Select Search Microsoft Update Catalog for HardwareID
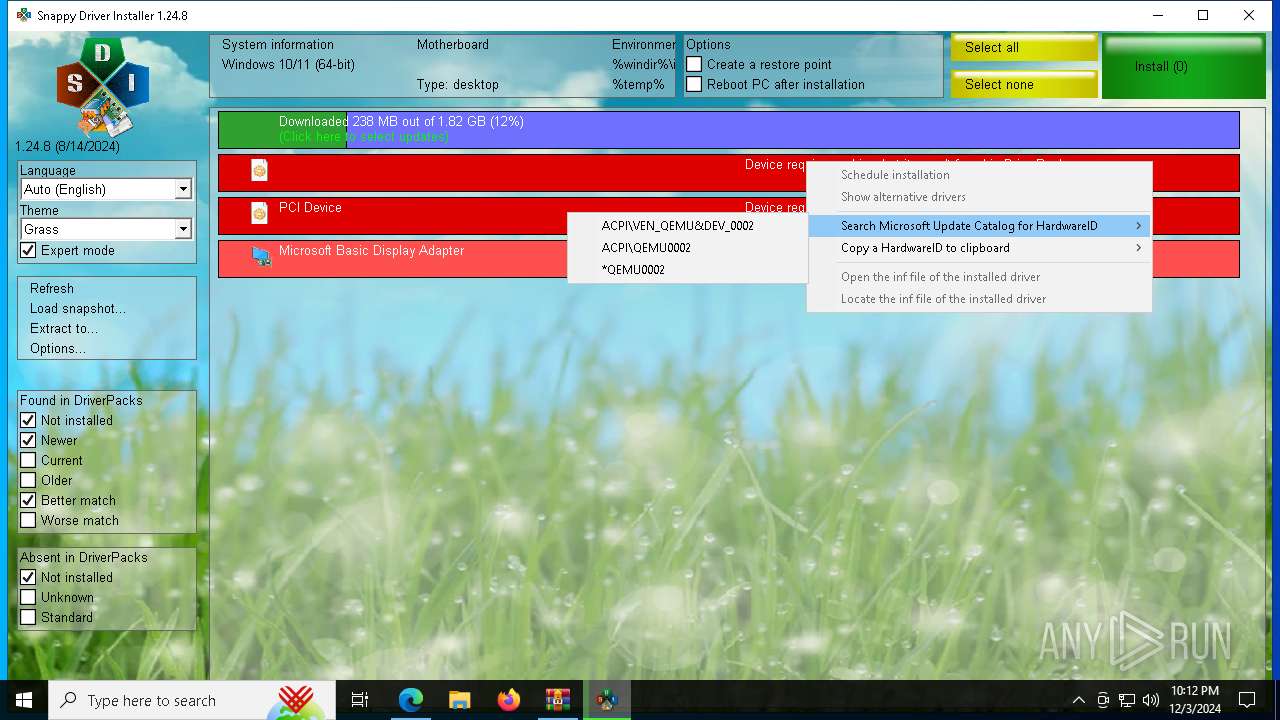The image size is (1280, 720). click(979, 226)
